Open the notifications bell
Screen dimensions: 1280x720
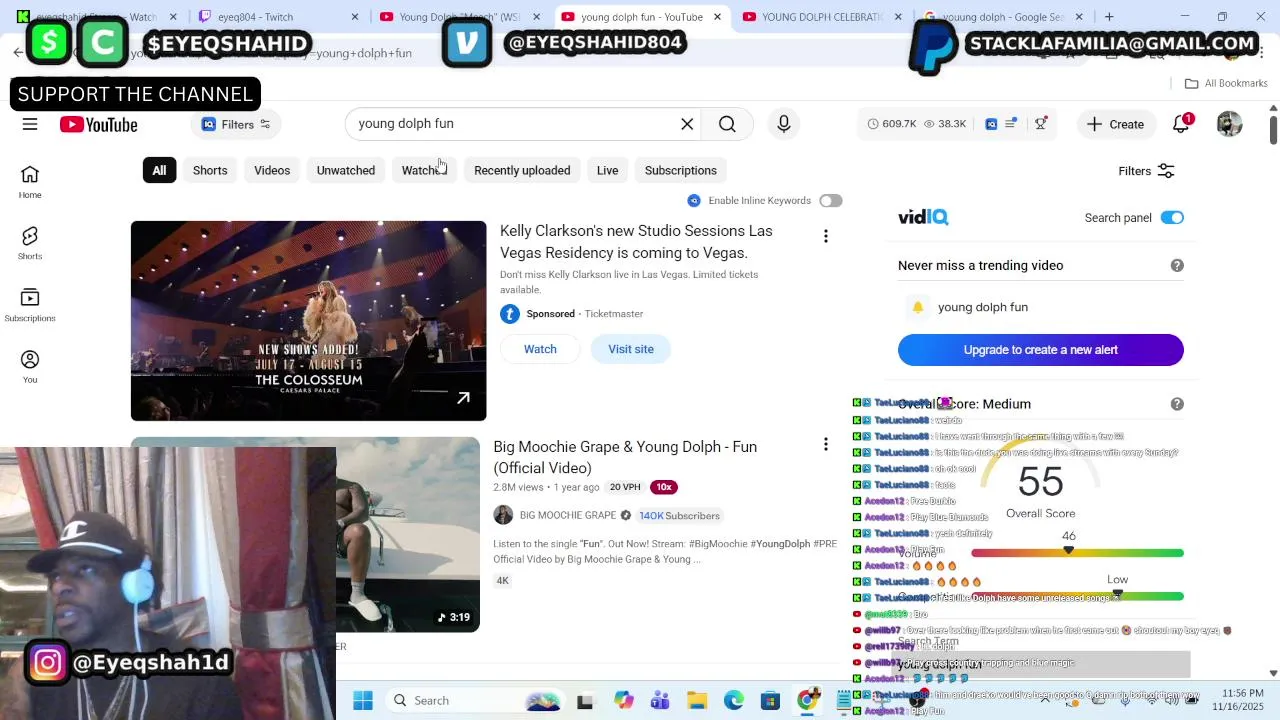pyautogui.click(x=1182, y=124)
